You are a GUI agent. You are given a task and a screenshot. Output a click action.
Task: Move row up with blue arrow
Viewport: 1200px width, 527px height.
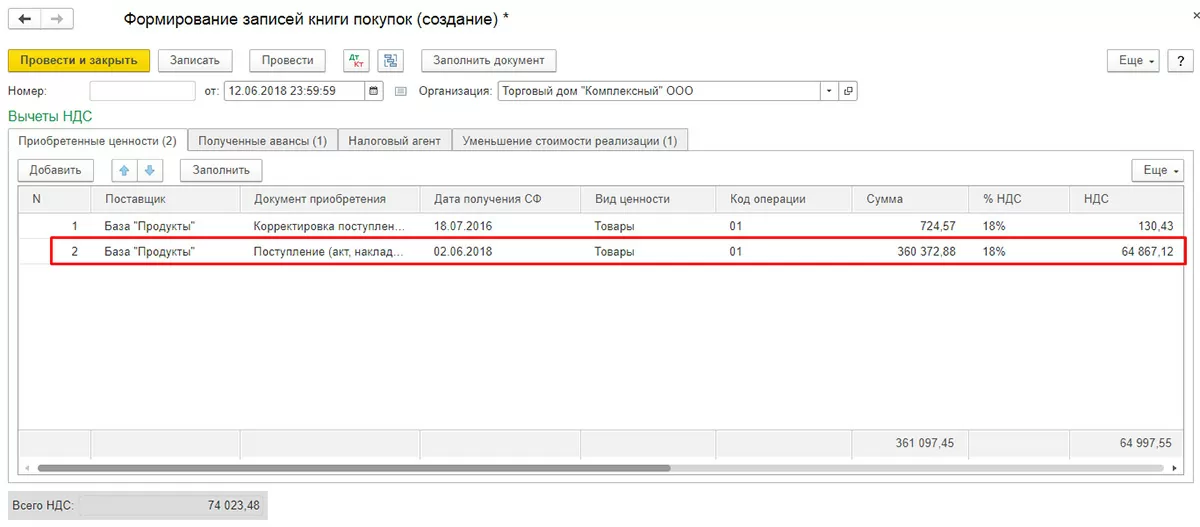(x=124, y=170)
